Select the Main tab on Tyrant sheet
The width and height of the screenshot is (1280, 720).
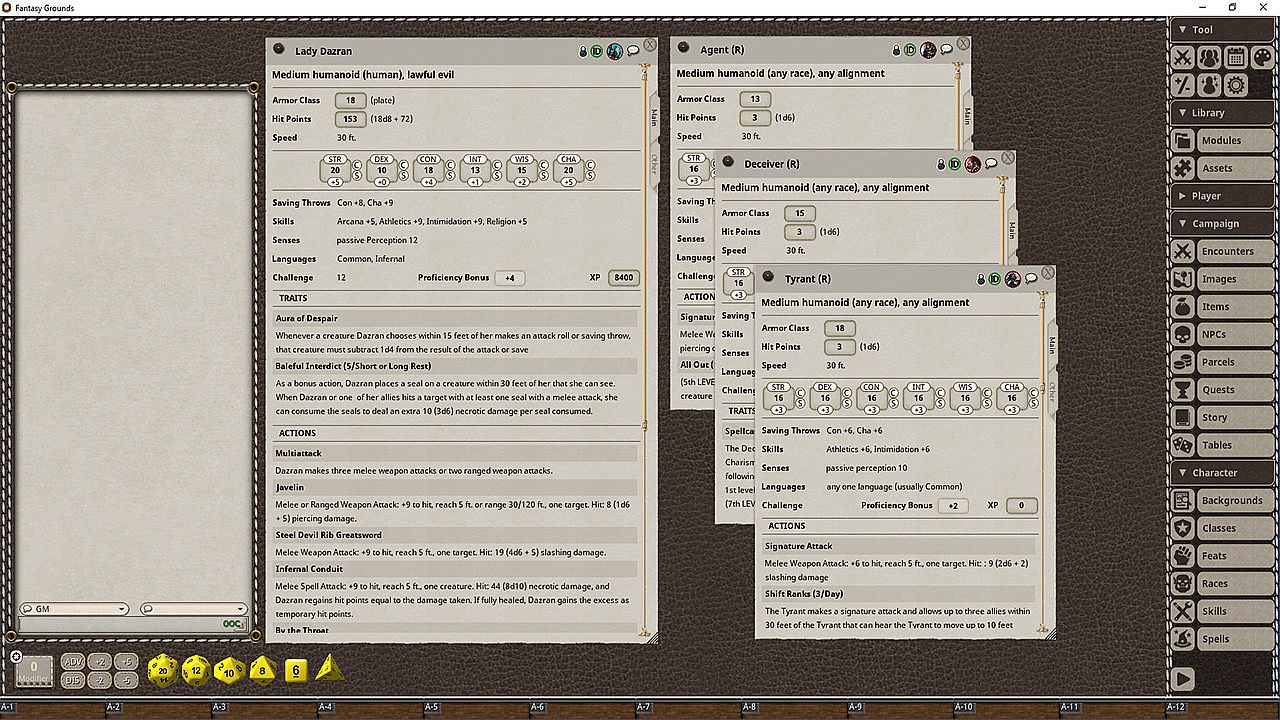(1051, 345)
